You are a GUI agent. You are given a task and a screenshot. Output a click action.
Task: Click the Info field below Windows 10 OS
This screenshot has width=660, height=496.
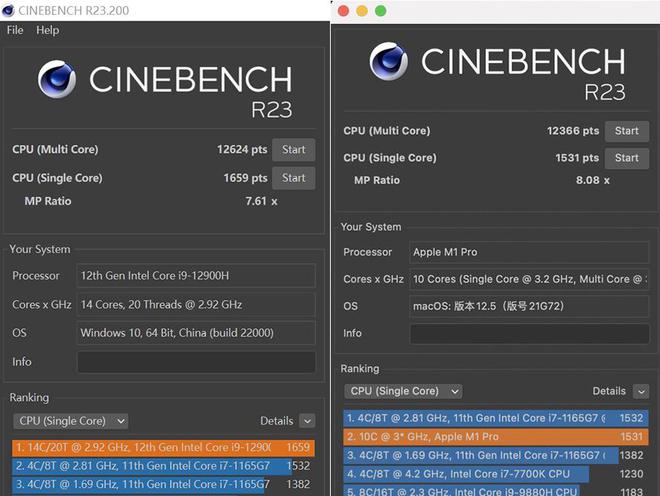196,362
